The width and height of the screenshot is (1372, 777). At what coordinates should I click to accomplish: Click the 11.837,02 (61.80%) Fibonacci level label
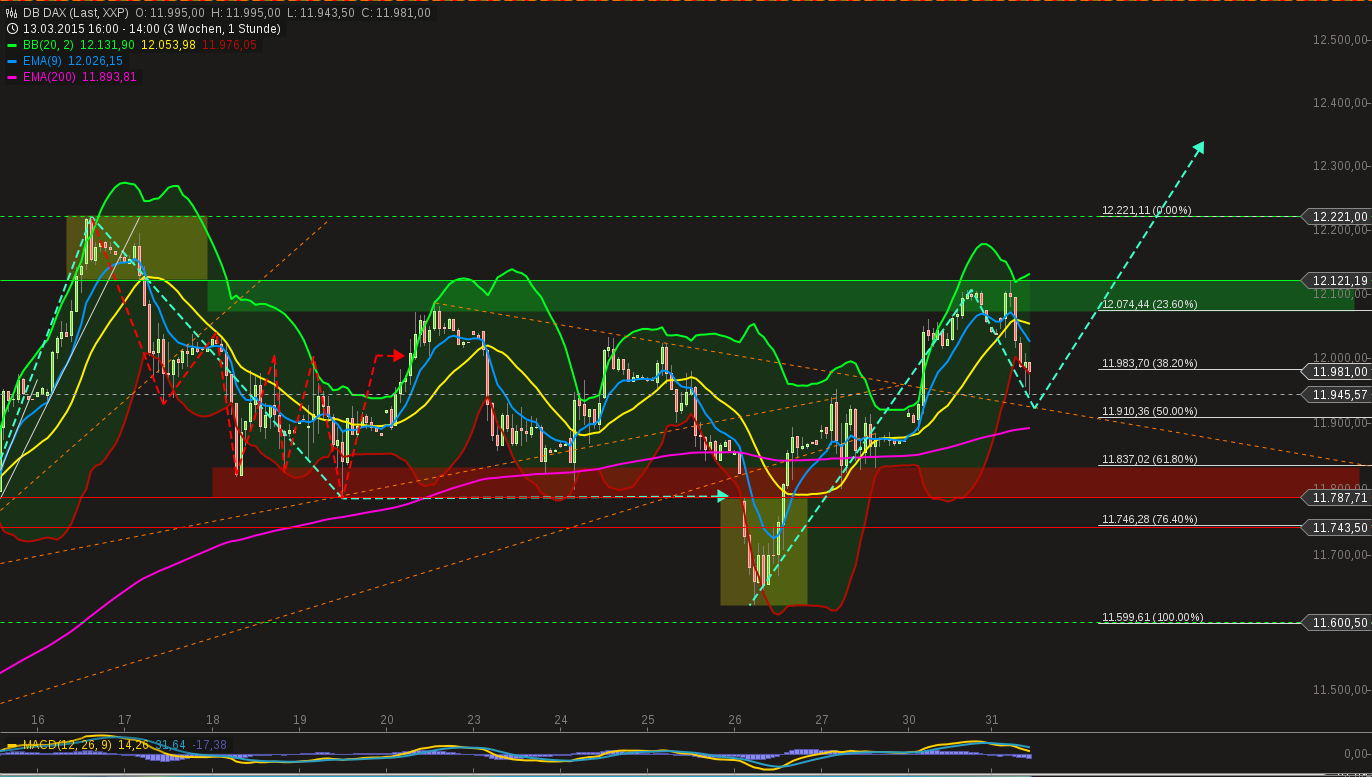[x=1148, y=459]
